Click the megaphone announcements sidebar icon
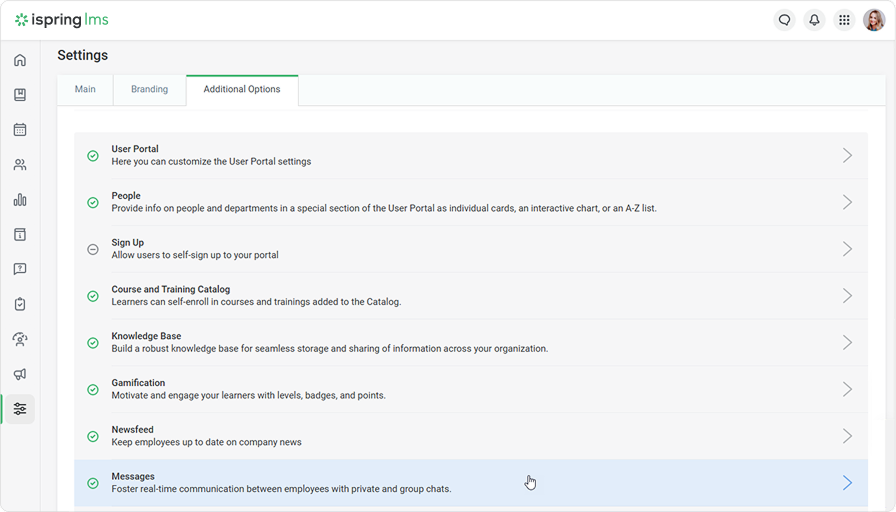The width and height of the screenshot is (896, 512). pos(20,374)
